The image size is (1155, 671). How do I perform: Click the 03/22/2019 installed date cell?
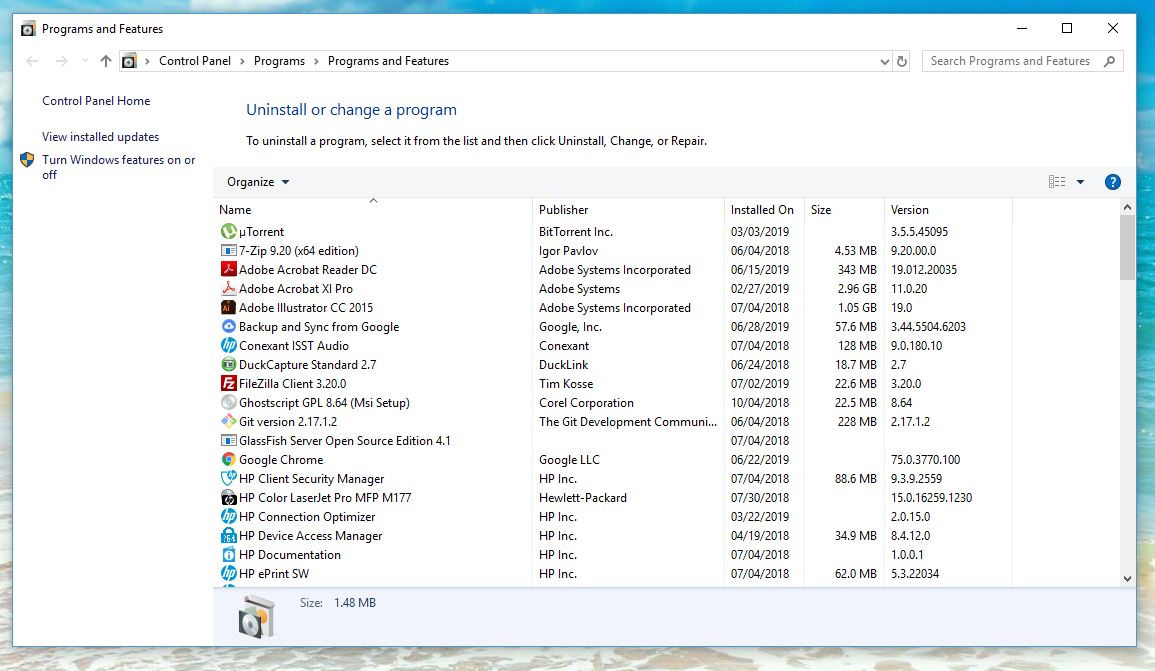click(759, 516)
